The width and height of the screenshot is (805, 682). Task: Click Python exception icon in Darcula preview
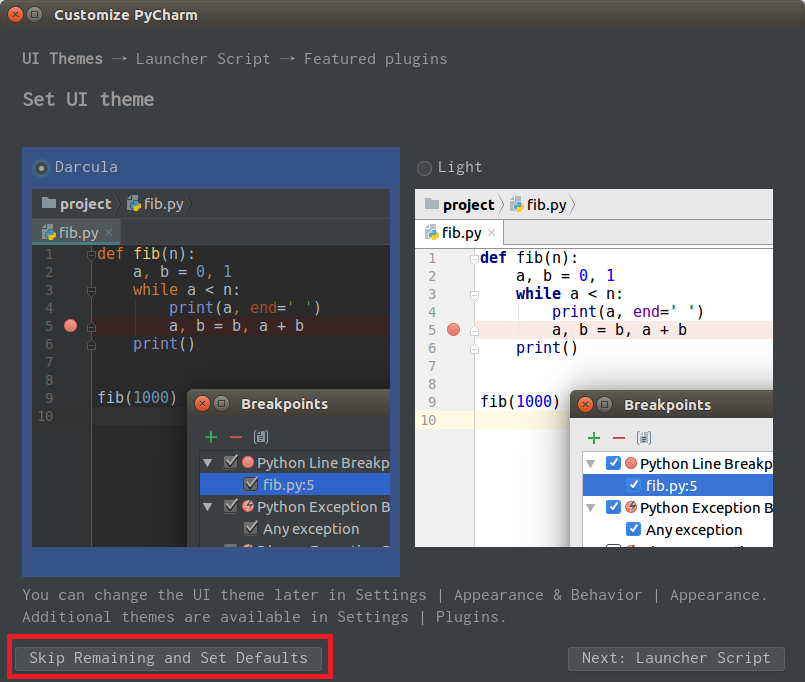(x=248, y=506)
